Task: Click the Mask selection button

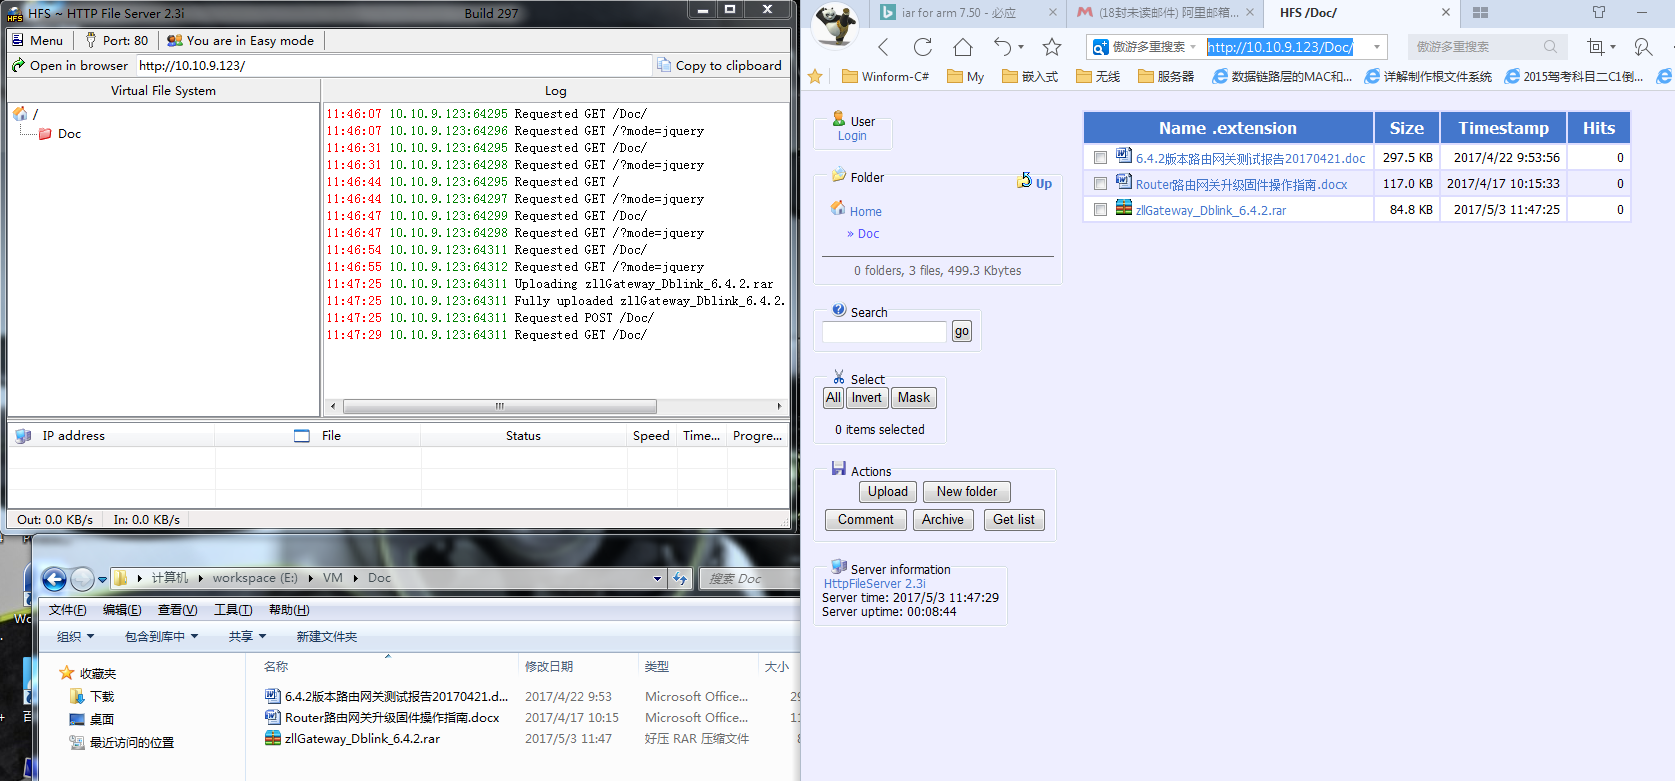Action: (x=914, y=398)
